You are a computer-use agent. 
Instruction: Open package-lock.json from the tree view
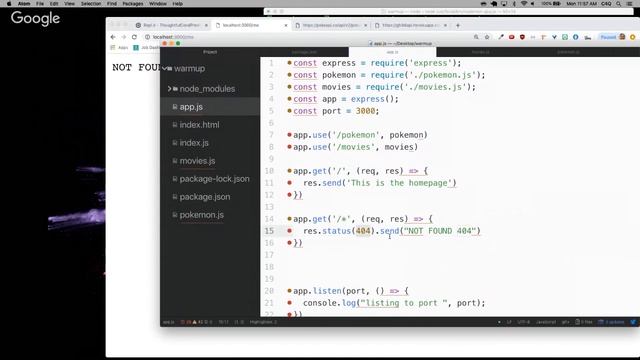210,178
